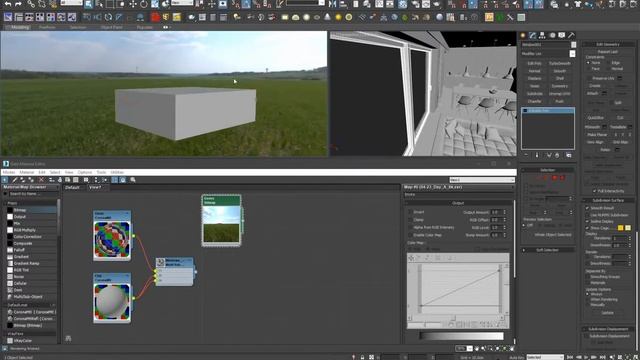
Task: Click the Pin Stack icon below modifier stack
Action: pyautogui.click(x=526, y=155)
